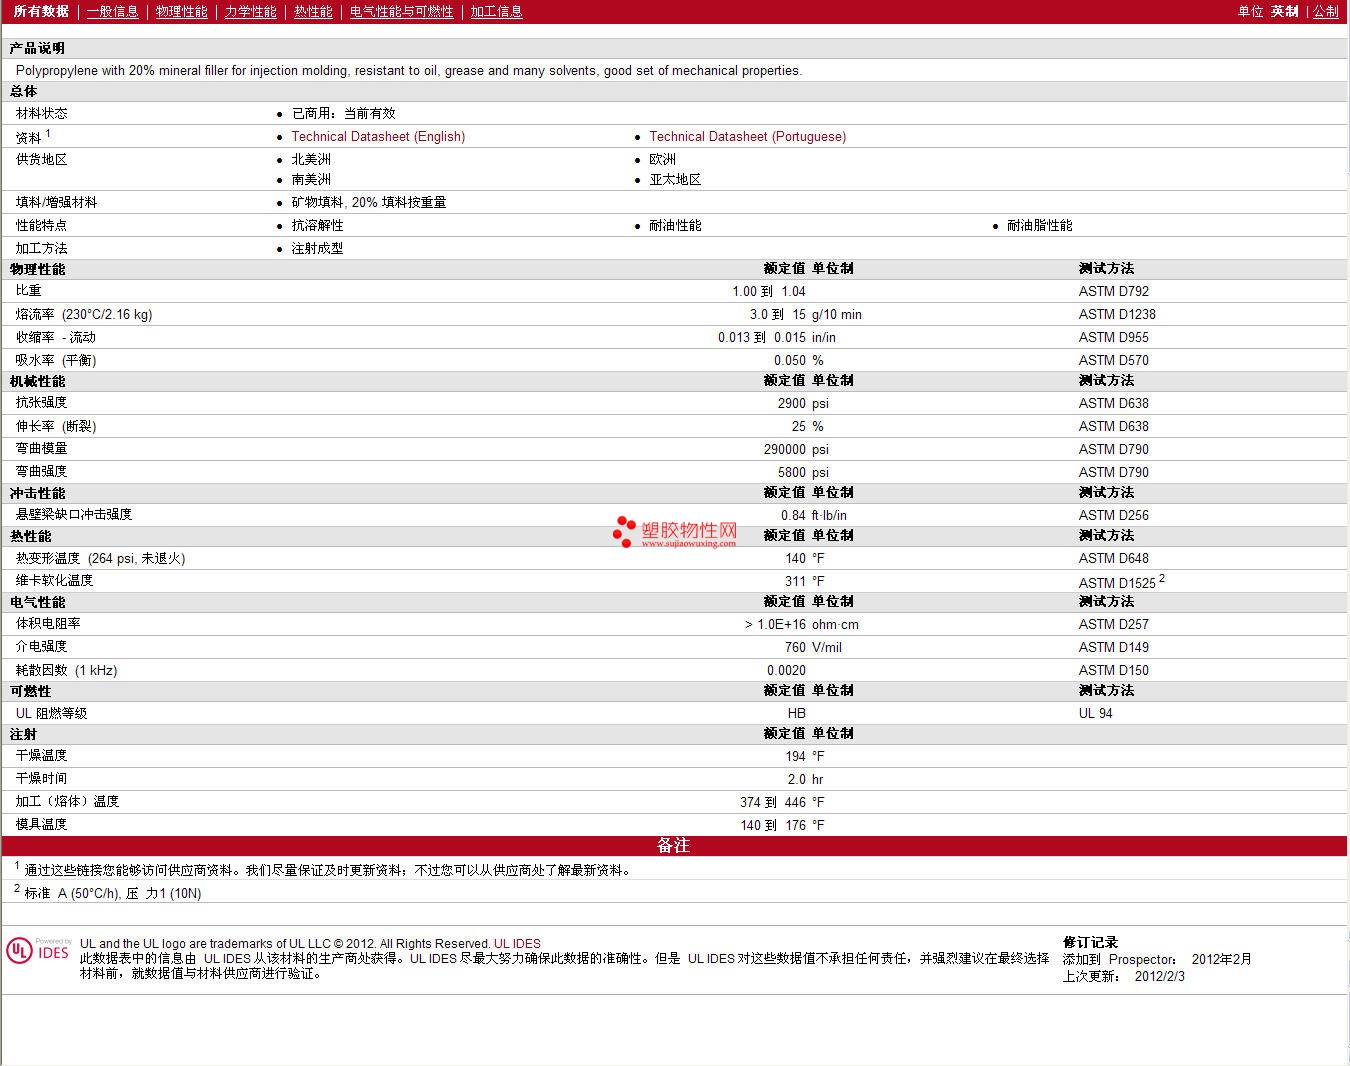Click the red UL IDES footer link
The width and height of the screenshot is (1350, 1066).
pos(517,944)
